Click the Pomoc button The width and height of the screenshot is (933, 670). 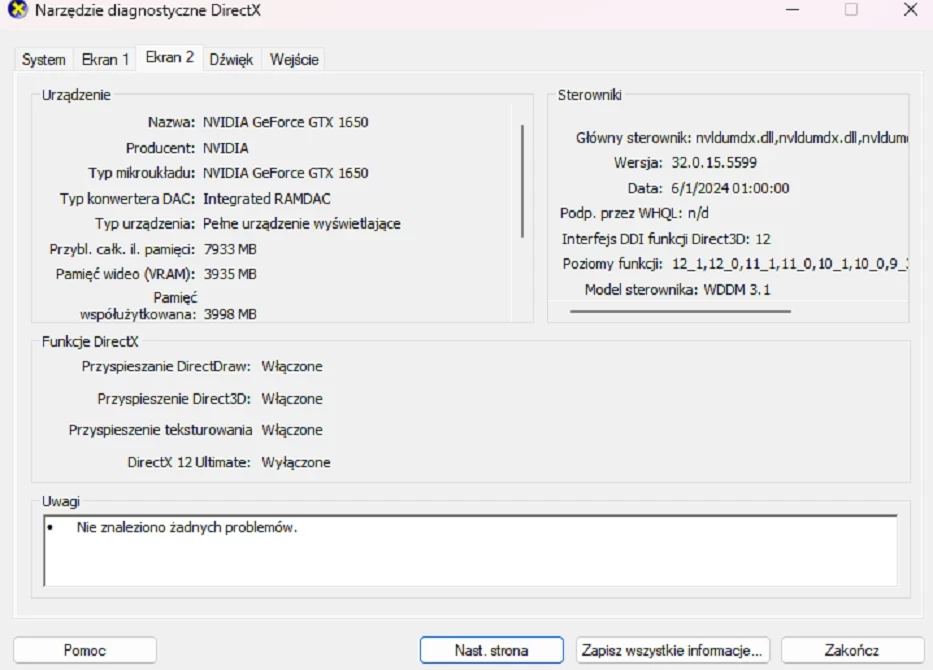coord(85,649)
